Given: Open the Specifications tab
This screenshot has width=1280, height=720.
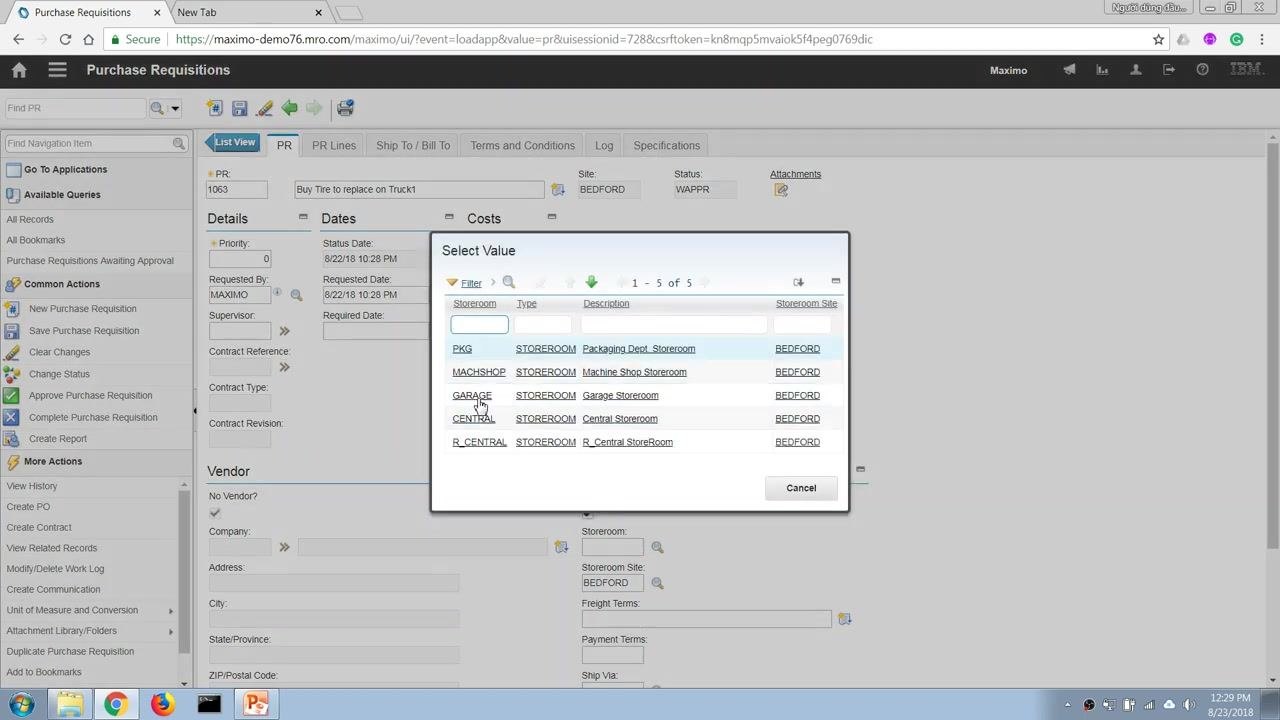Looking at the screenshot, I should (x=666, y=145).
